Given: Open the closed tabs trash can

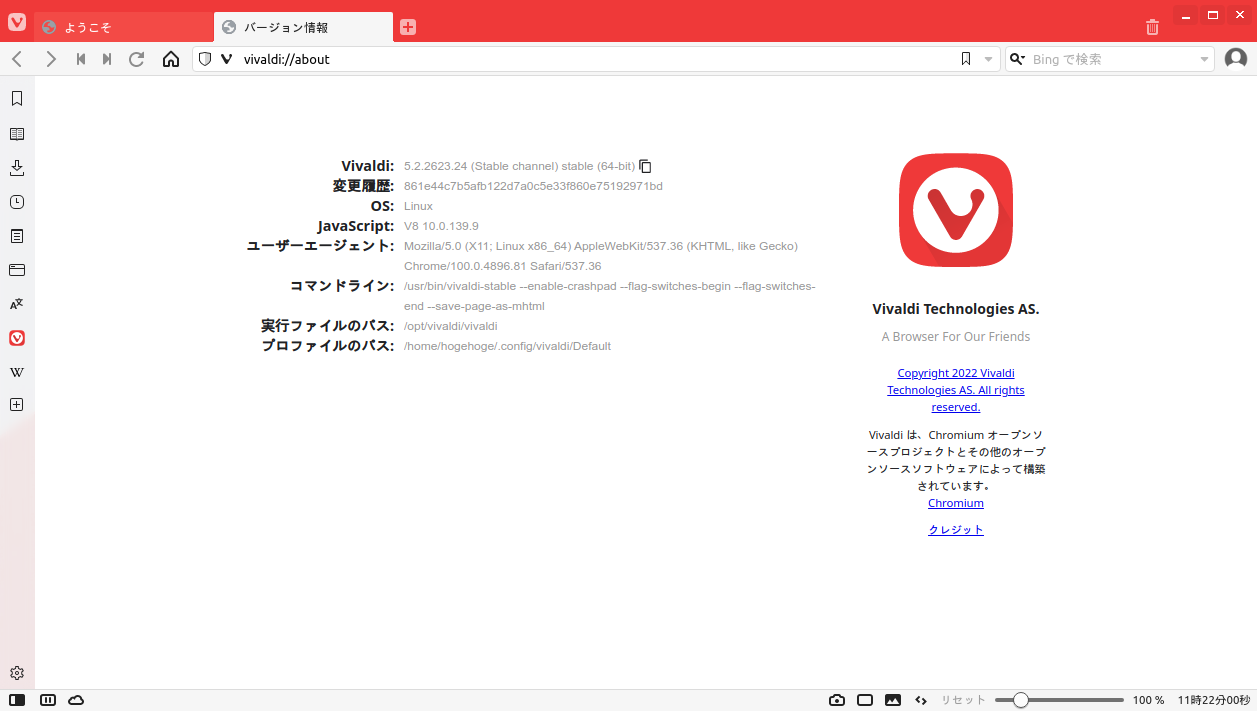Looking at the screenshot, I should pyautogui.click(x=1152, y=27).
